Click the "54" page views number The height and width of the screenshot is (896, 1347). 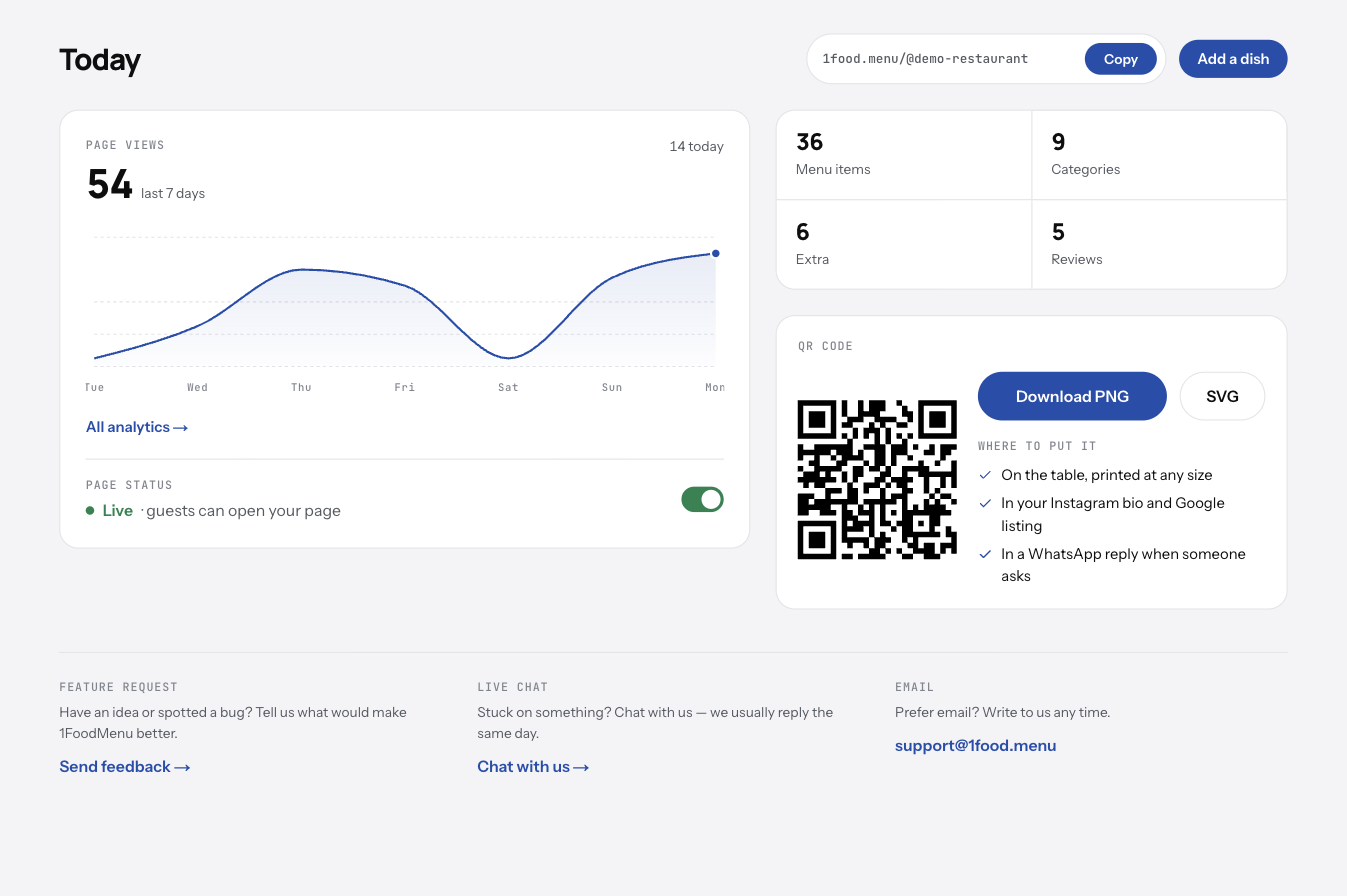tap(109, 184)
